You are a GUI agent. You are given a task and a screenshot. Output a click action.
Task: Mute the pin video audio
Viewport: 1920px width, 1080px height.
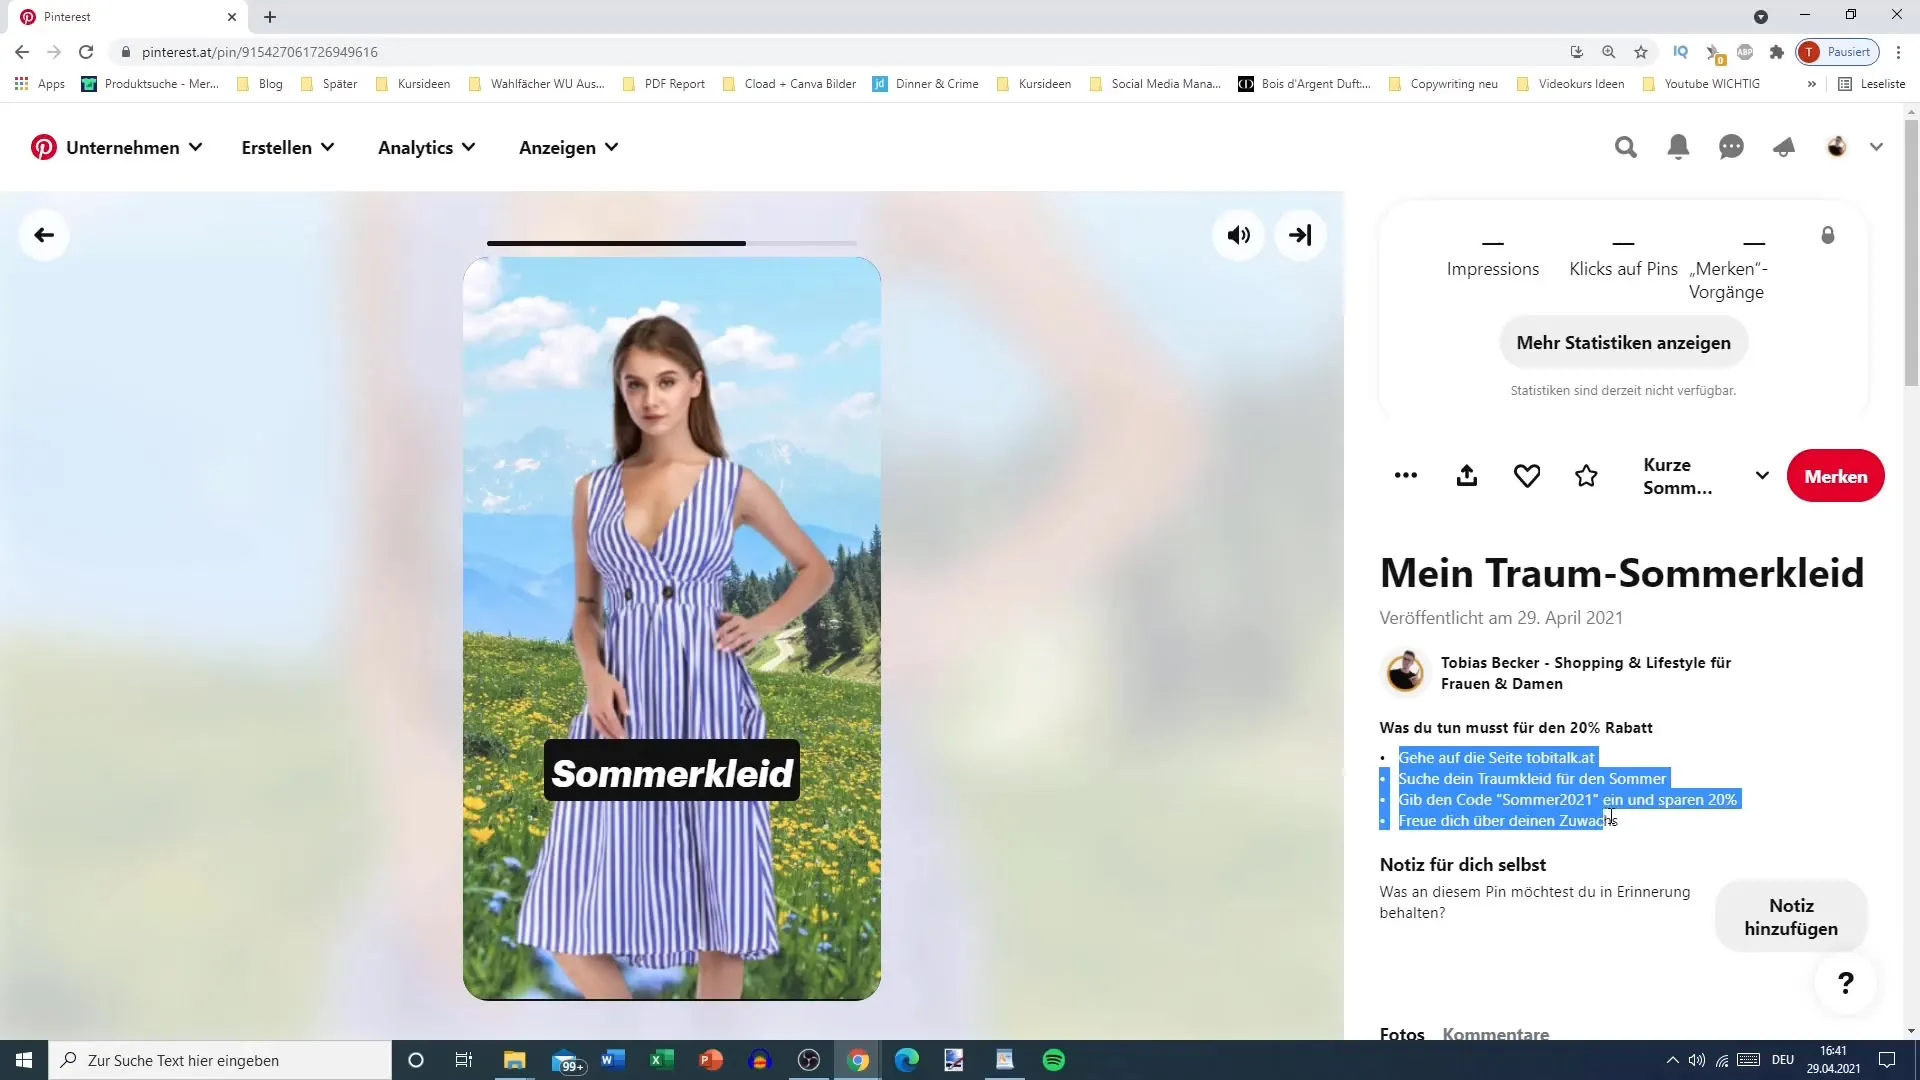tap(1240, 235)
